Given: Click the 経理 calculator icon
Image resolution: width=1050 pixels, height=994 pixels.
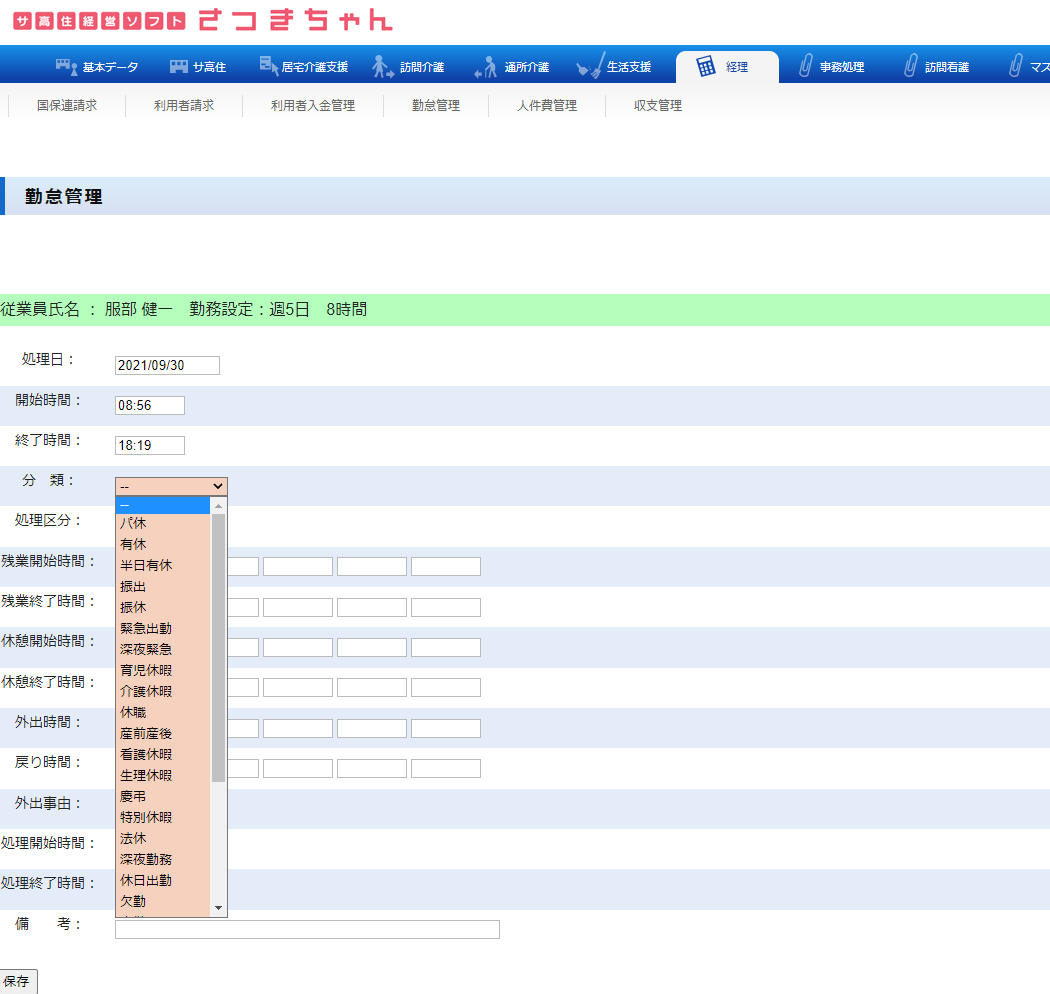Looking at the screenshot, I should [x=706, y=67].
